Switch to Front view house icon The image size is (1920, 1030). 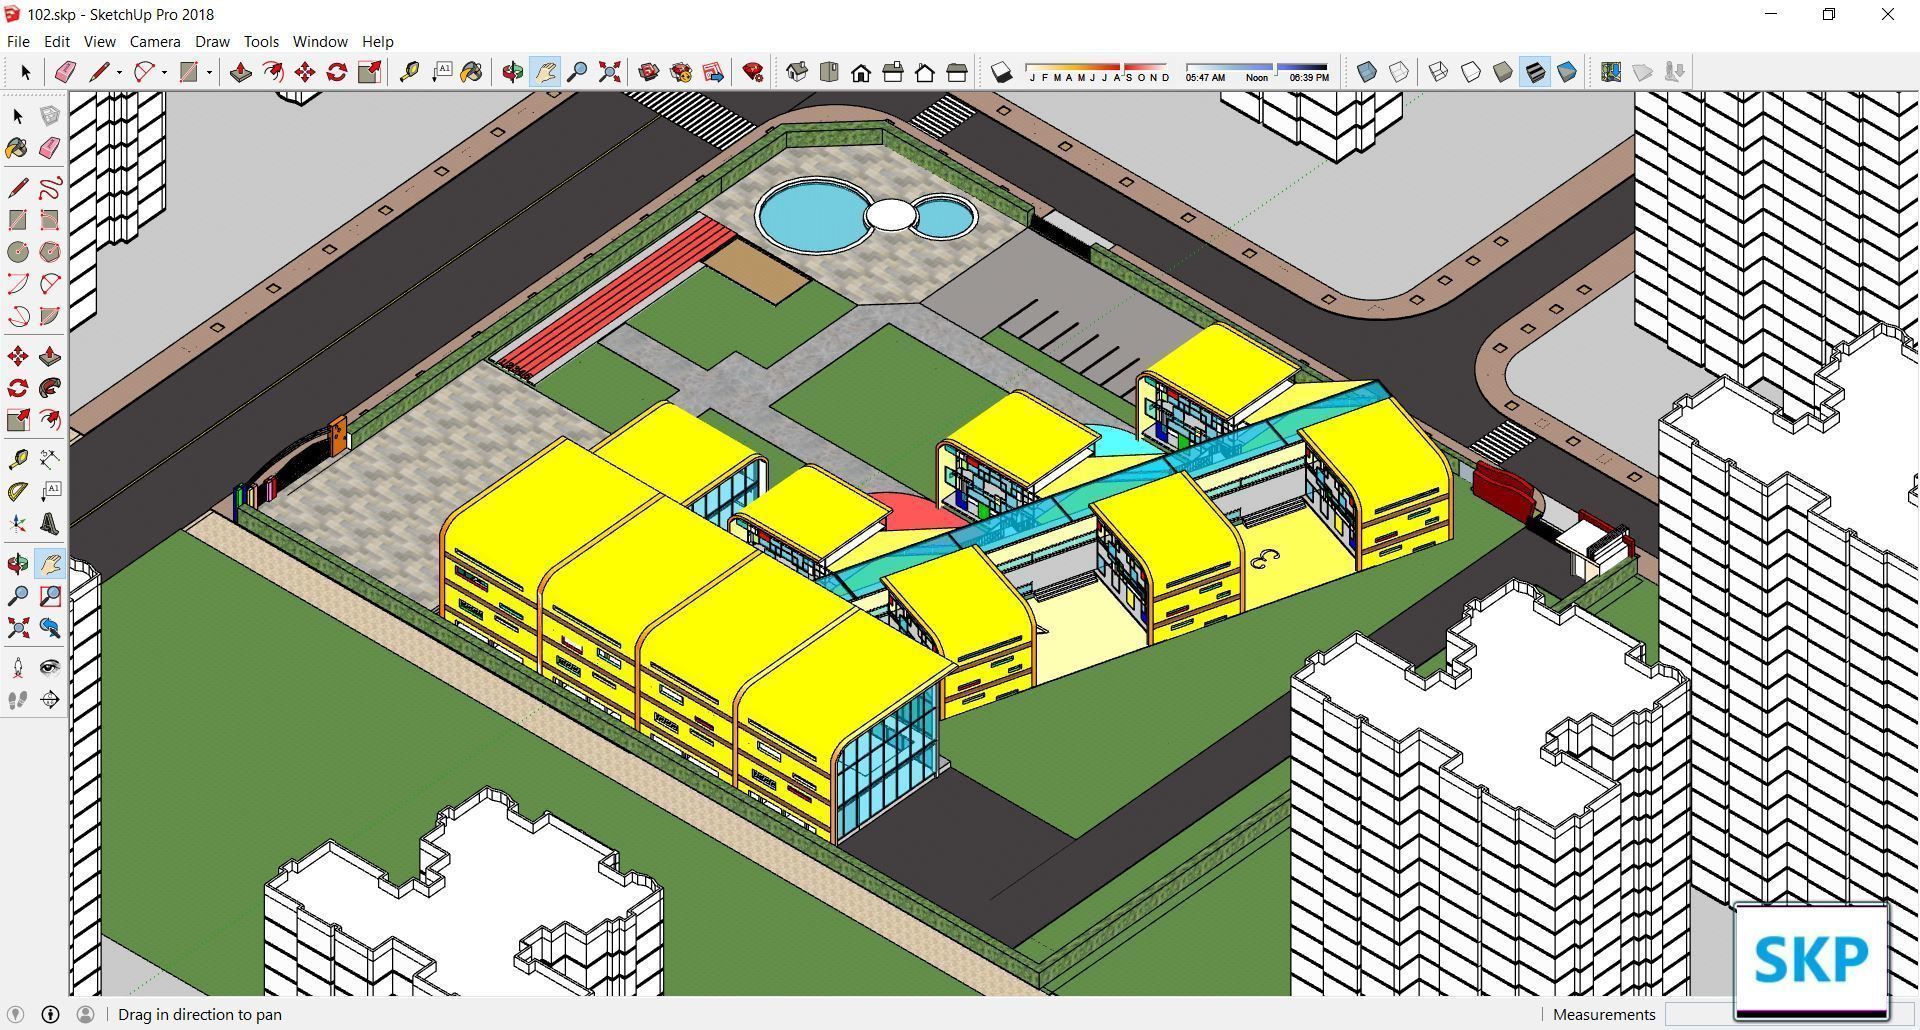click(861, 72)
